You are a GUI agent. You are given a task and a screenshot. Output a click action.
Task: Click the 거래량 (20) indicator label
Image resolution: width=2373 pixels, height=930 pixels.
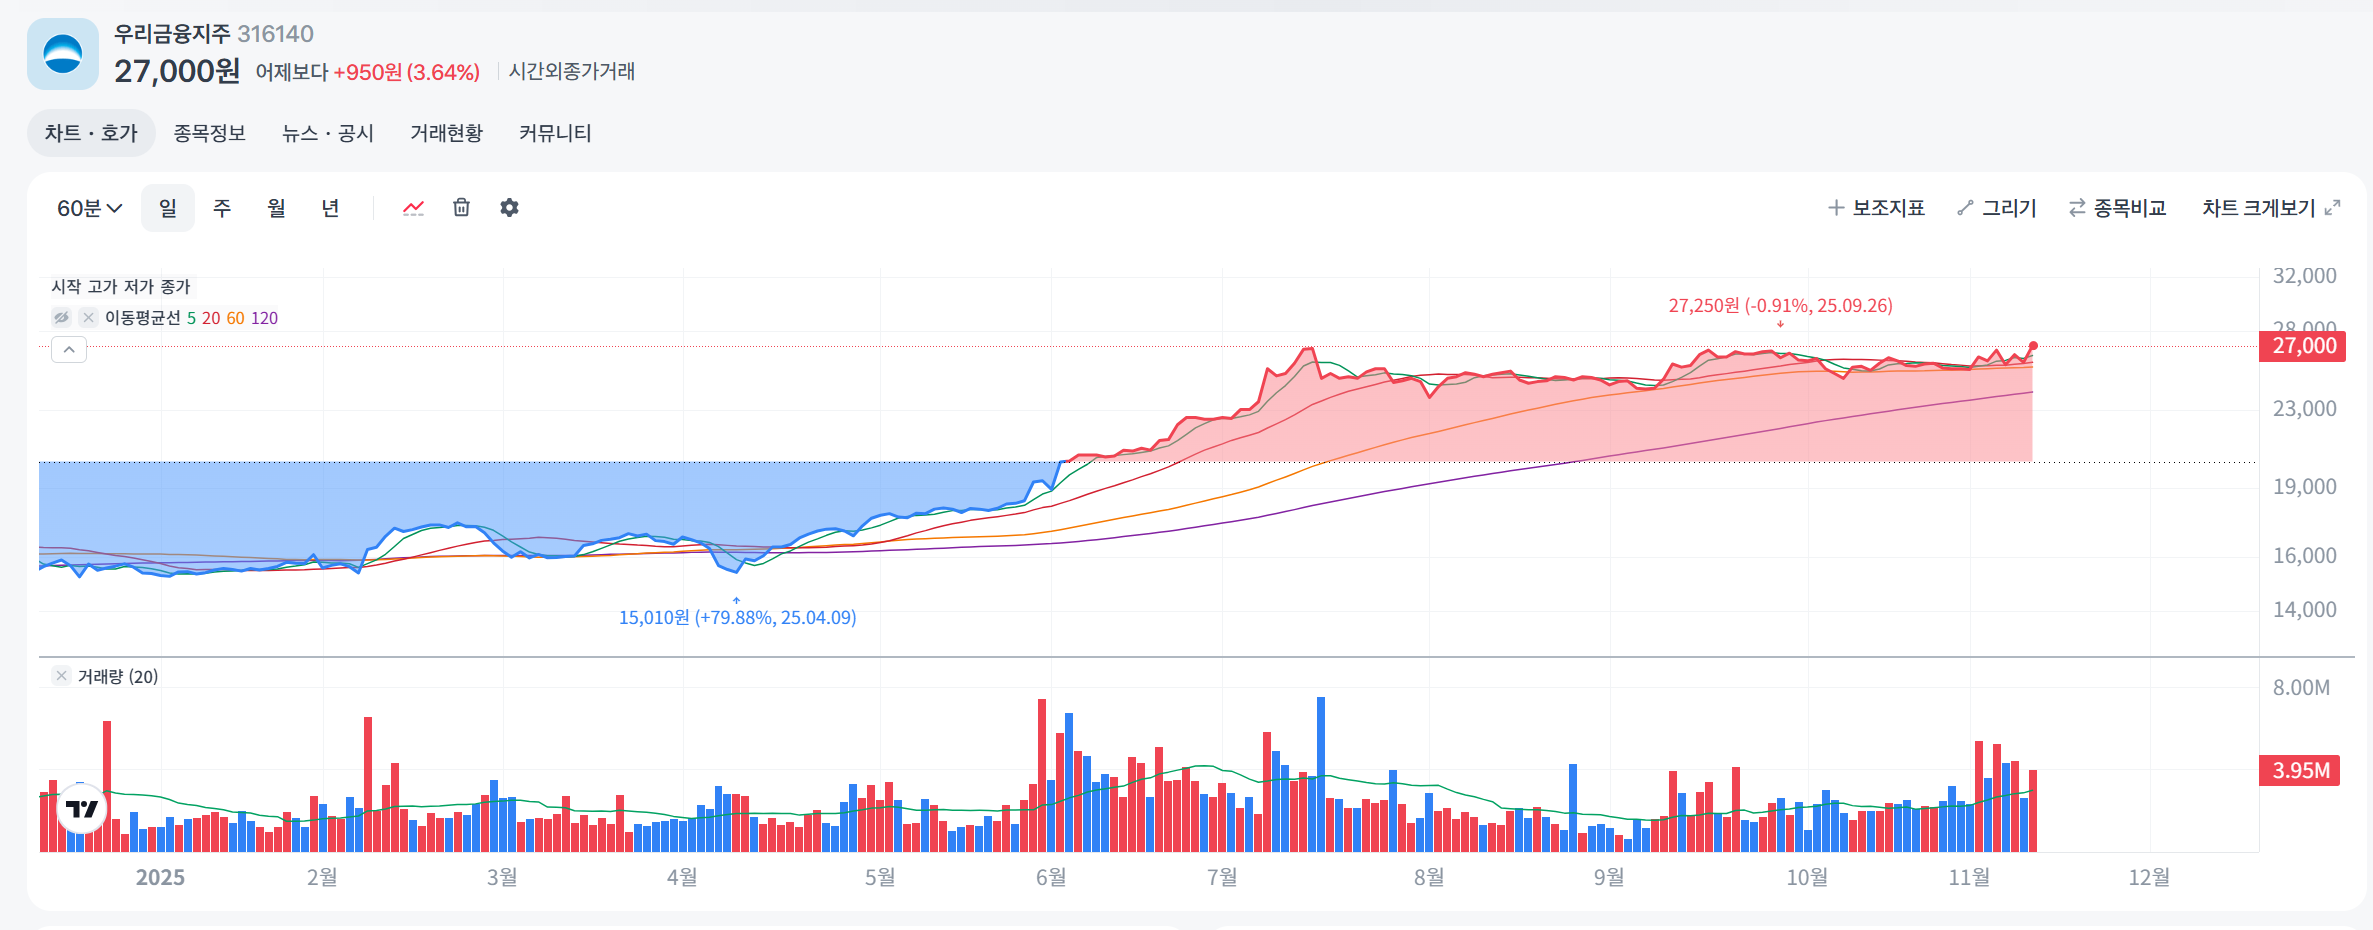click(118, 677)
